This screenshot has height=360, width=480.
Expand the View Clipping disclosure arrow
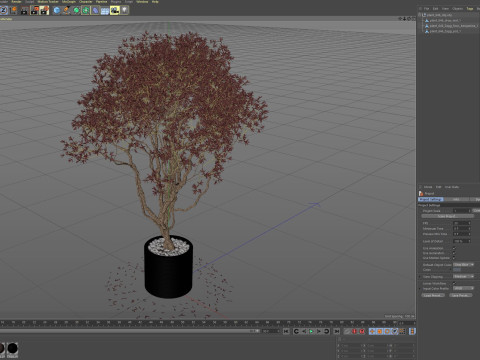tap(420, 277)
